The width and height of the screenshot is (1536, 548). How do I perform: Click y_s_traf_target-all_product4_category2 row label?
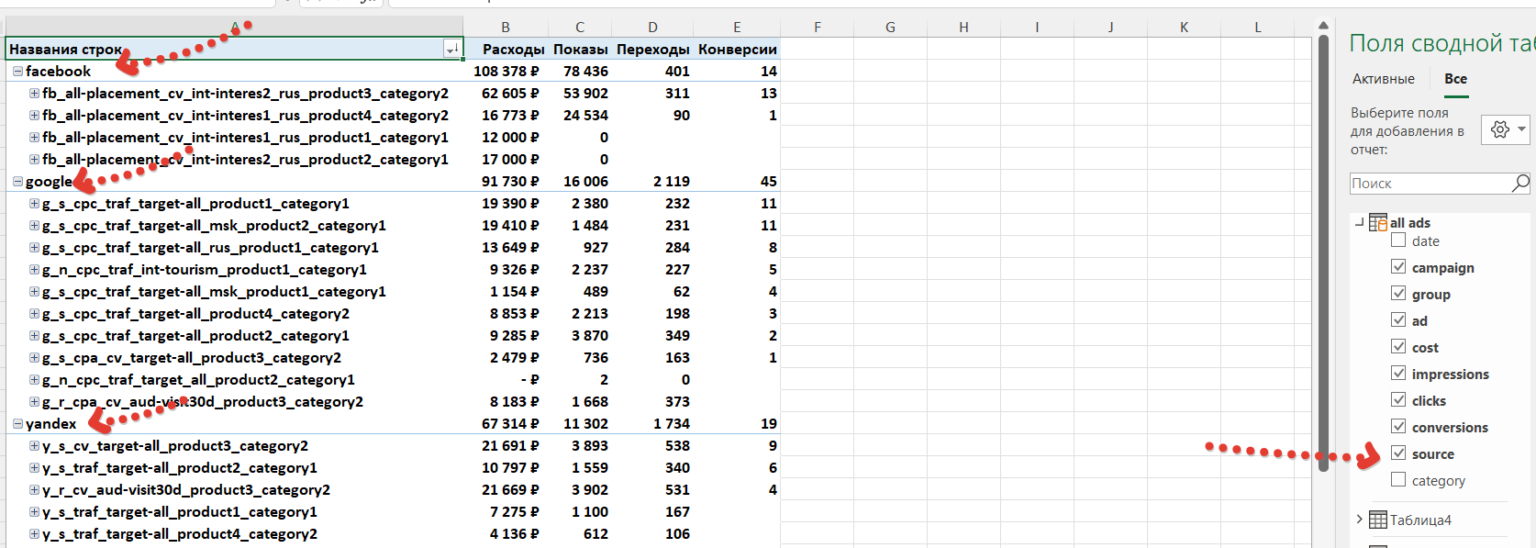(180, 534)
